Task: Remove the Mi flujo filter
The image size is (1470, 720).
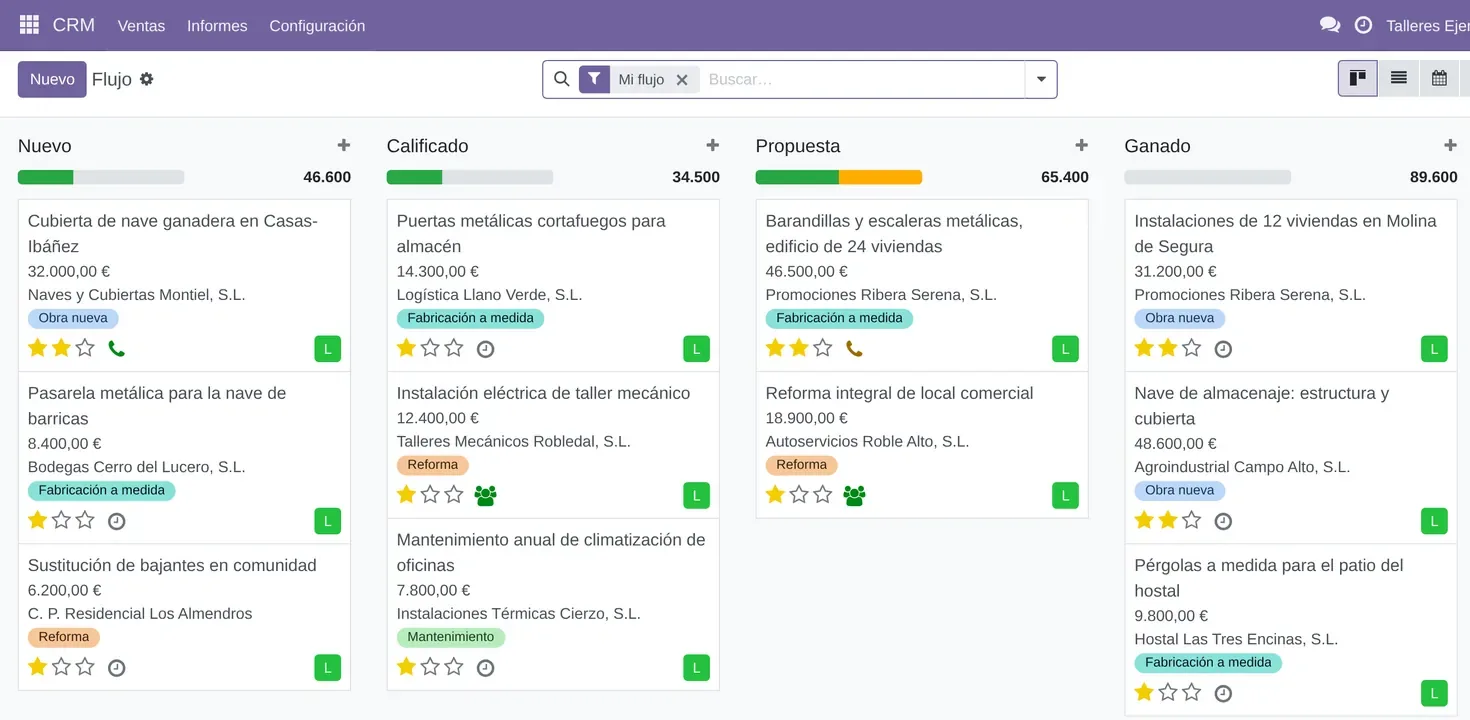Action: pos(682,80)
